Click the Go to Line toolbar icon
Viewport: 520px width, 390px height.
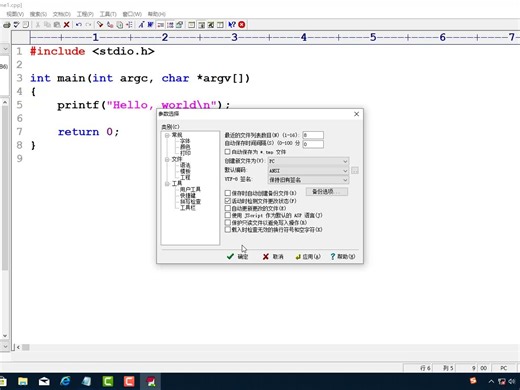point(129,25)
